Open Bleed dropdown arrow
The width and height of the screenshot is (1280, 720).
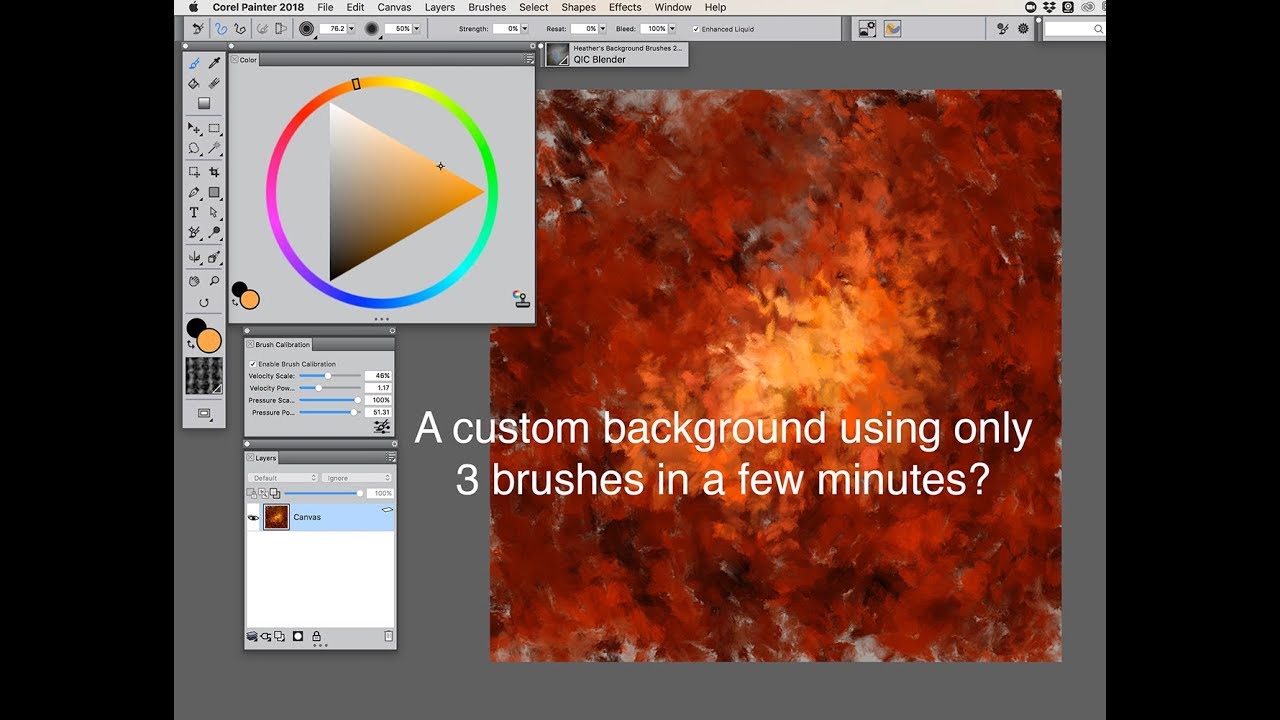pos(672,29)
